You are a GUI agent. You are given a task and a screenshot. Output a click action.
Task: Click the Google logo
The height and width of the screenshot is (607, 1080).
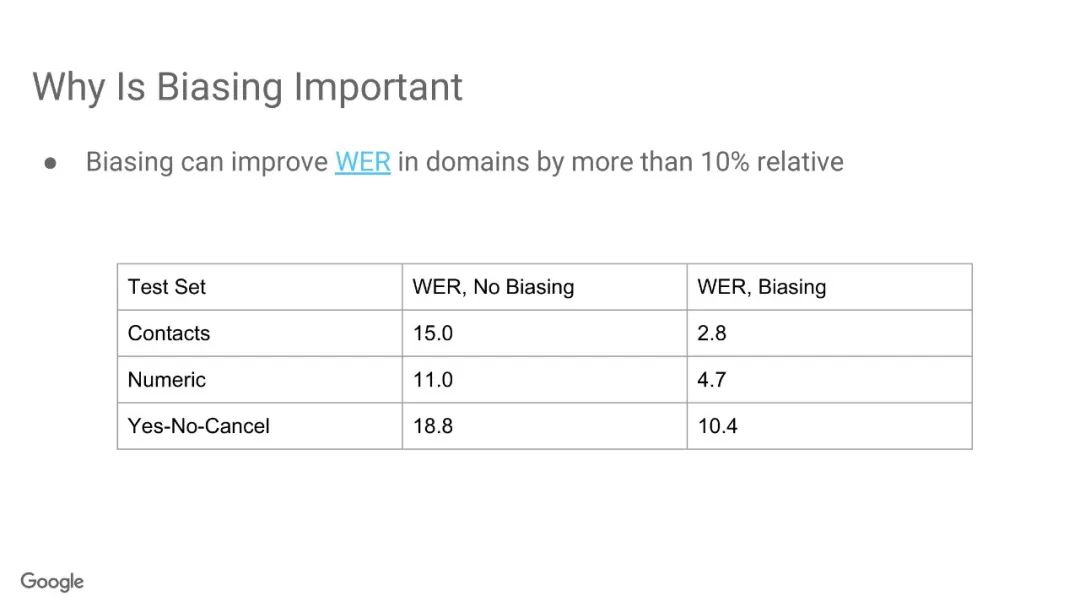pos(52,581)
